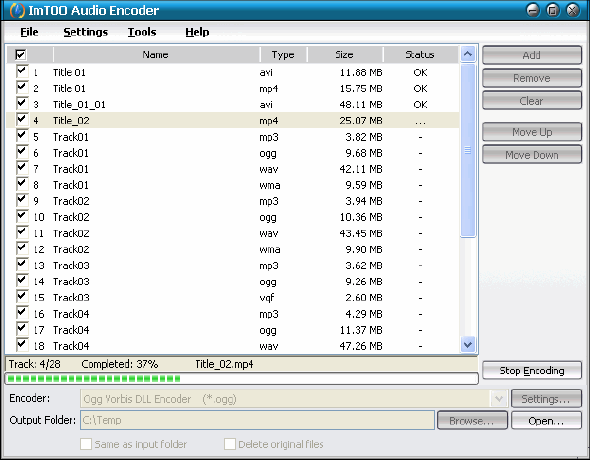Open encoder Settings... button
This screenshot has height=460, width=590.
tap(546, 399)
